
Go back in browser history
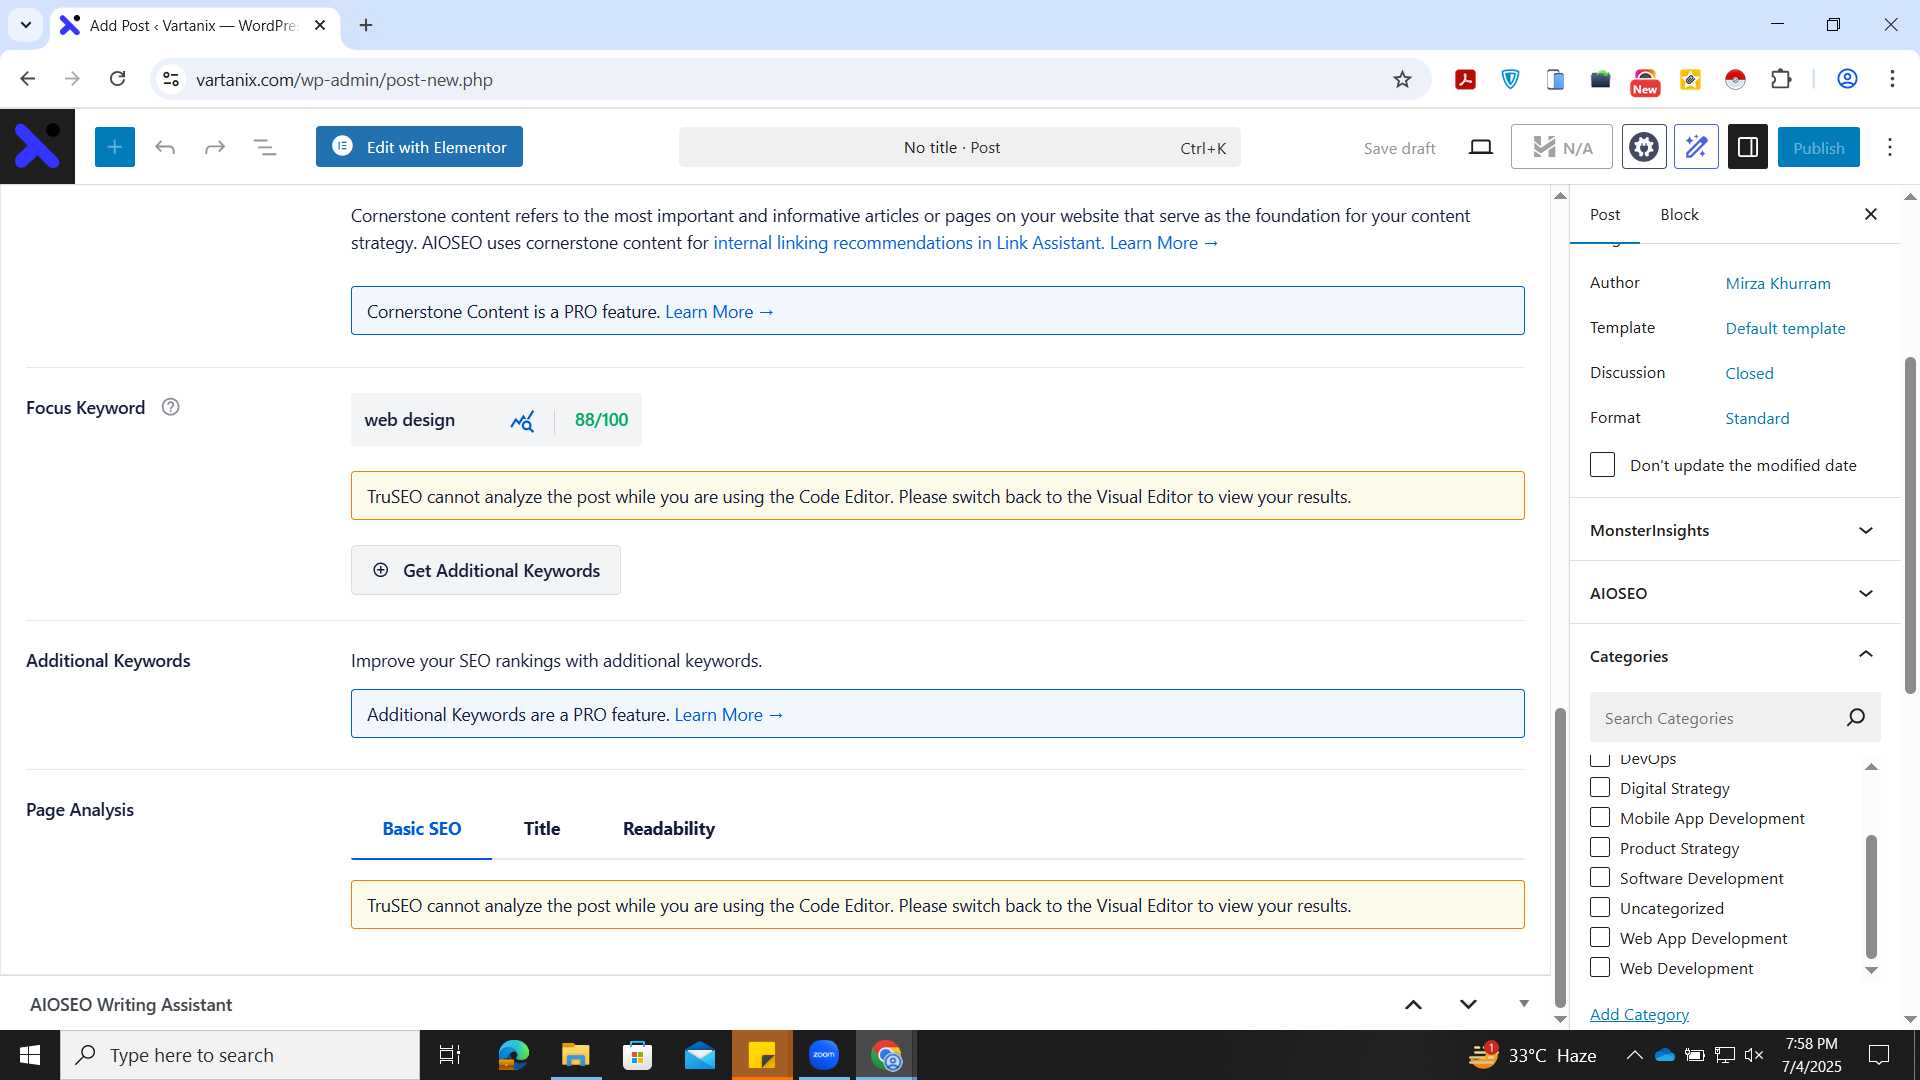[x=28, y=79]
